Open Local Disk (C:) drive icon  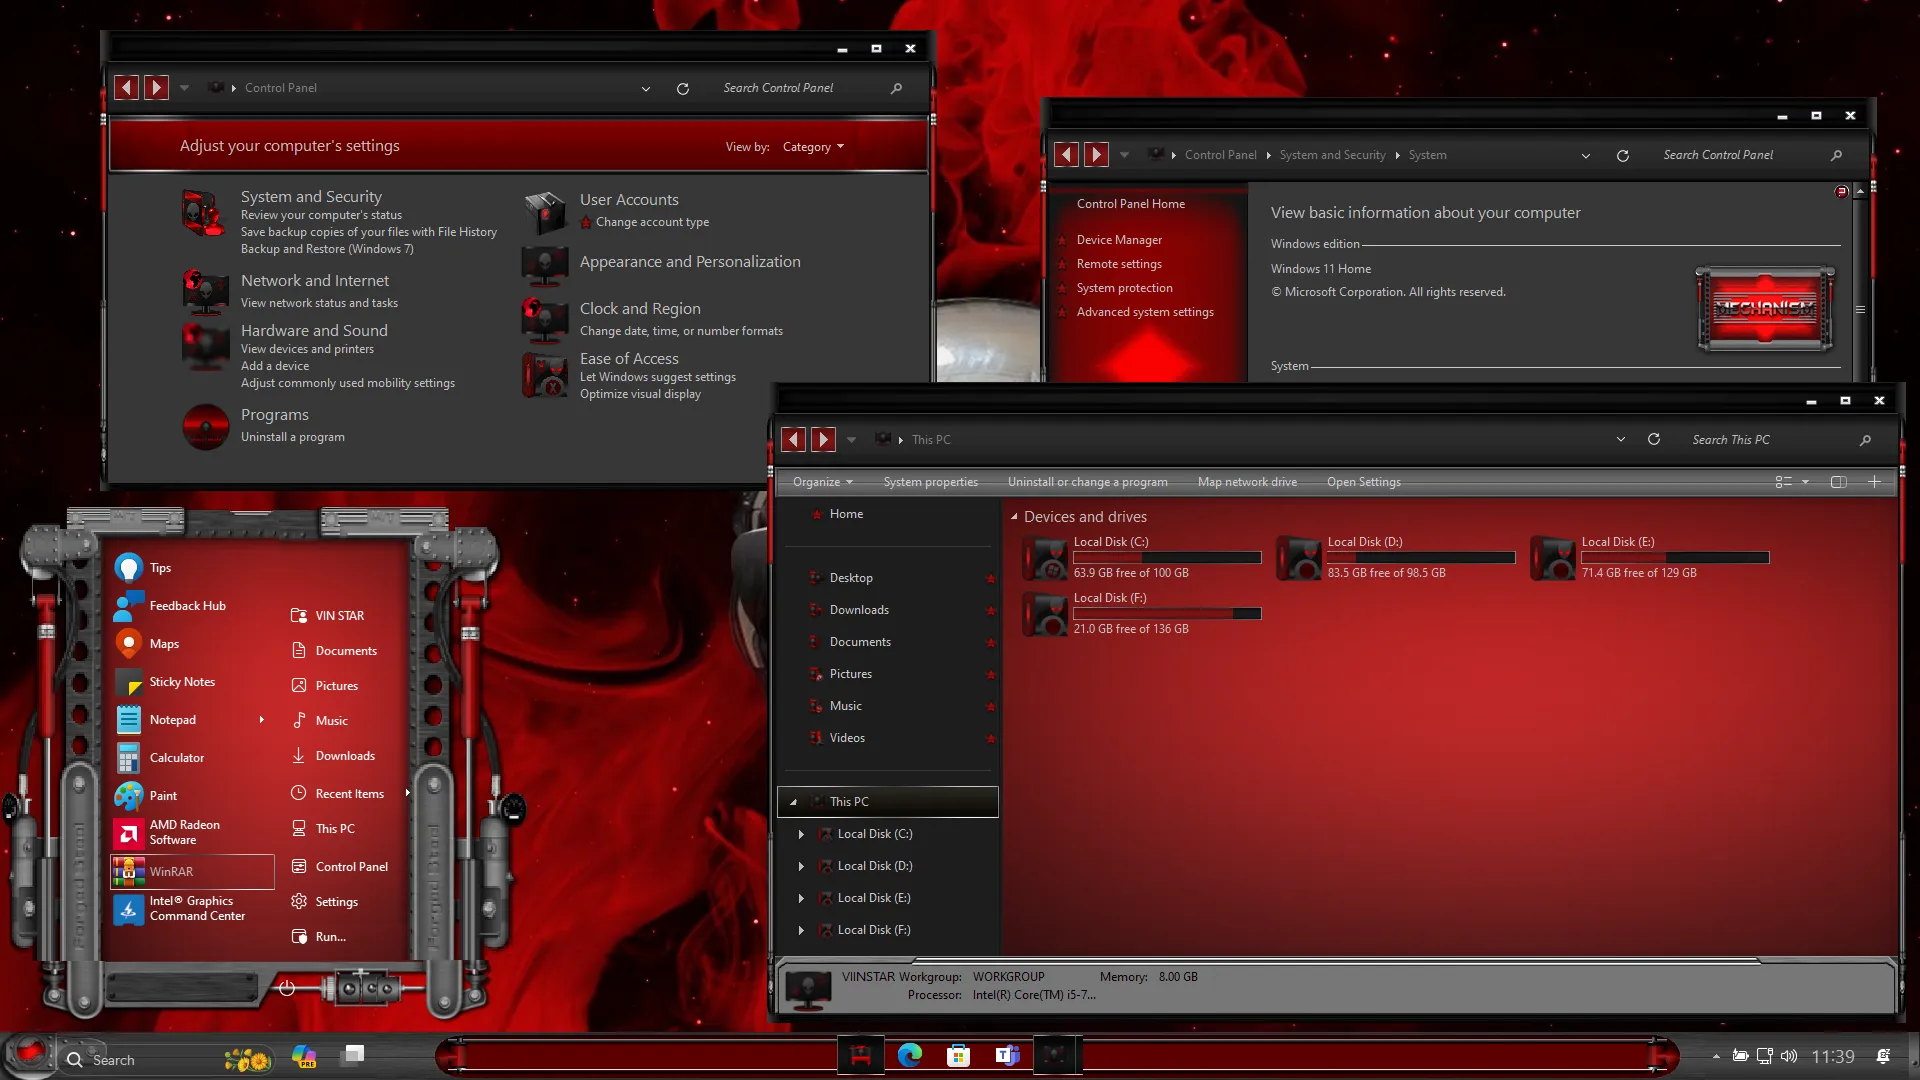point(1046,558)
